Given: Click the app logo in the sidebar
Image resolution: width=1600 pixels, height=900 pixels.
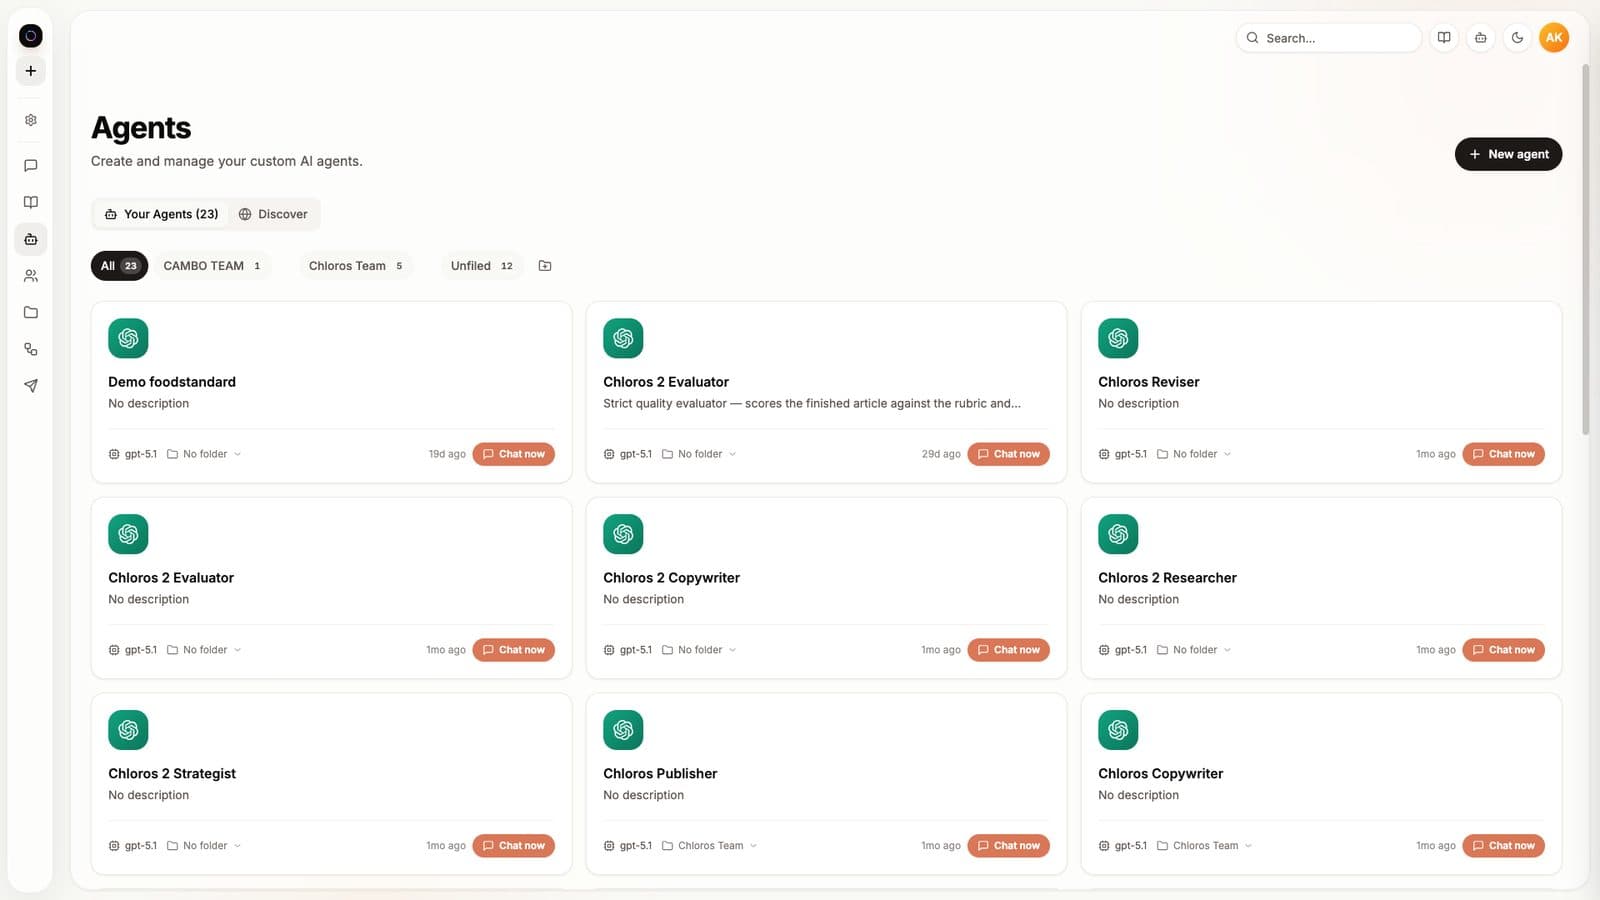Looking at the screenshot, I should coord(31,36).
